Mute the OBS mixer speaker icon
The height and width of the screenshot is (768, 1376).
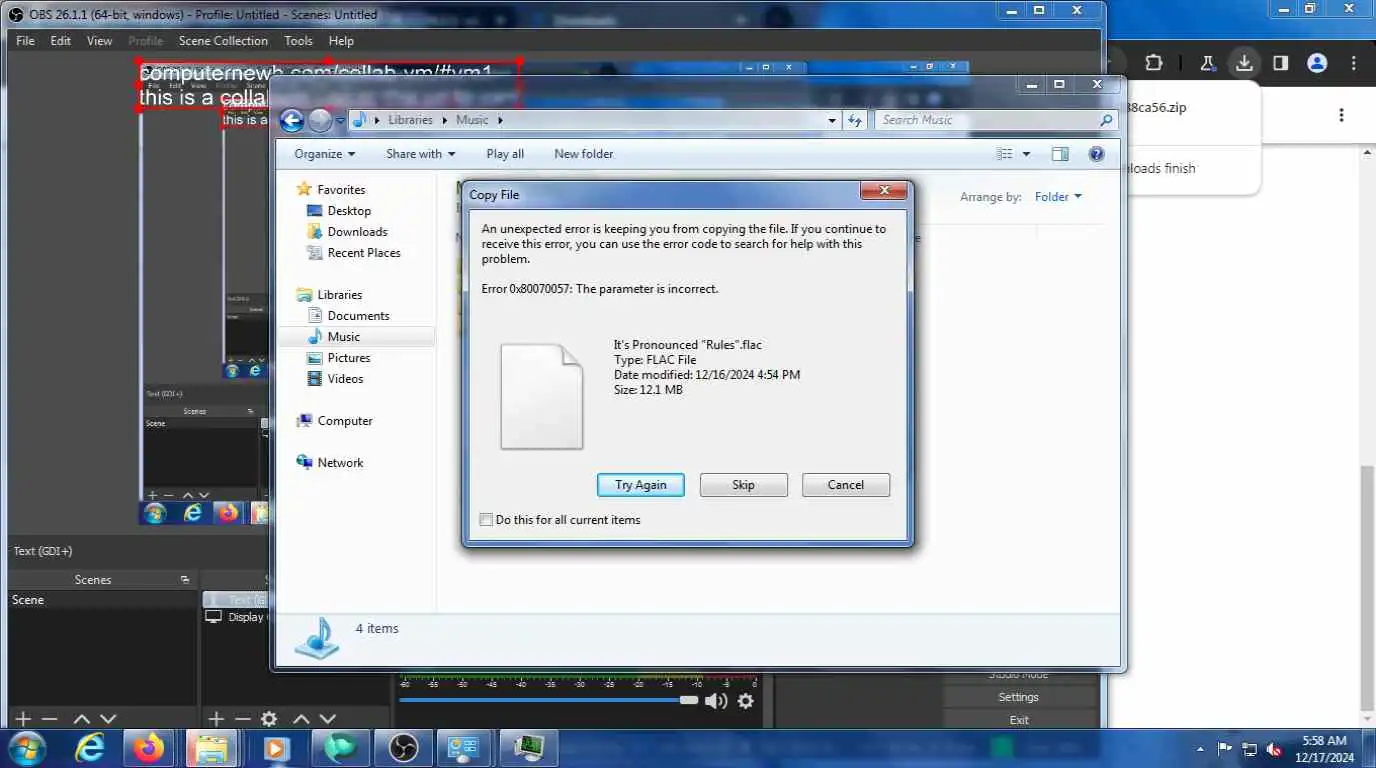(x=716, y=701)
